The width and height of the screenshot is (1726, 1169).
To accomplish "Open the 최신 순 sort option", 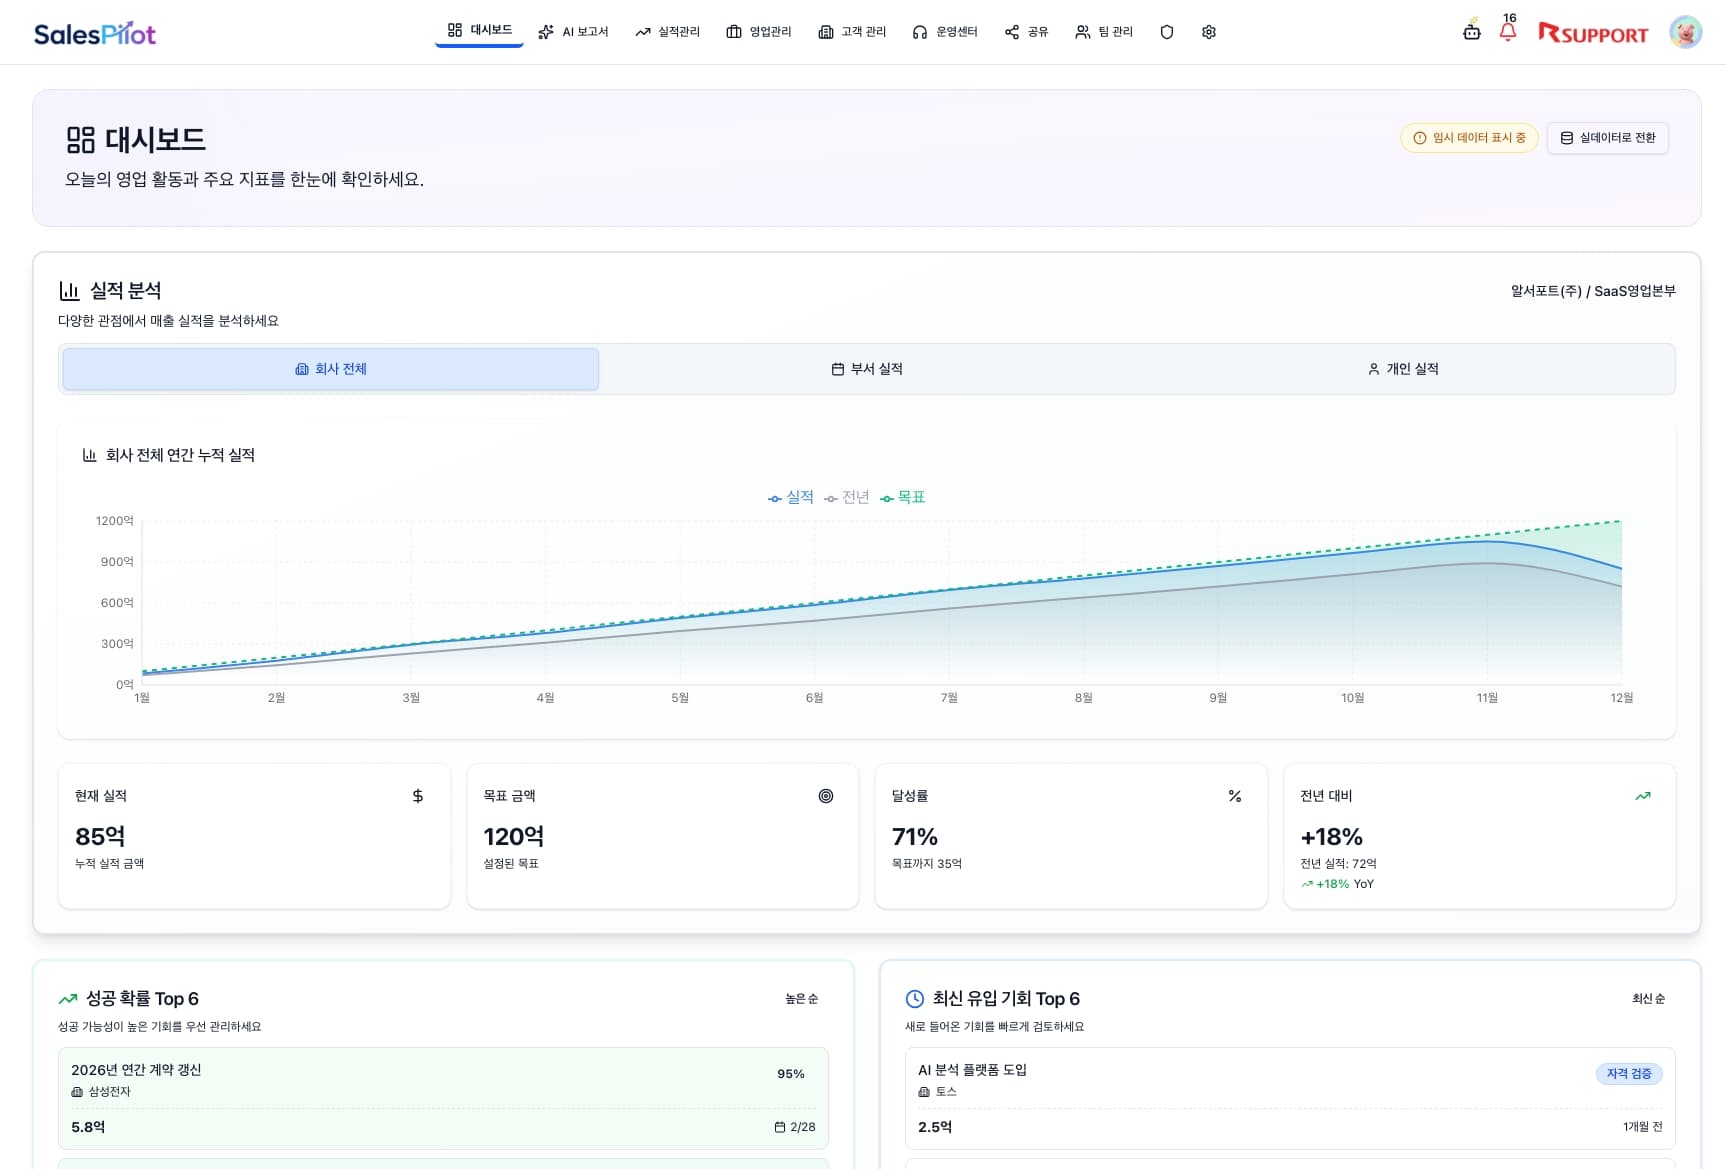I will pyautogui.click(x=1648, y=999).
